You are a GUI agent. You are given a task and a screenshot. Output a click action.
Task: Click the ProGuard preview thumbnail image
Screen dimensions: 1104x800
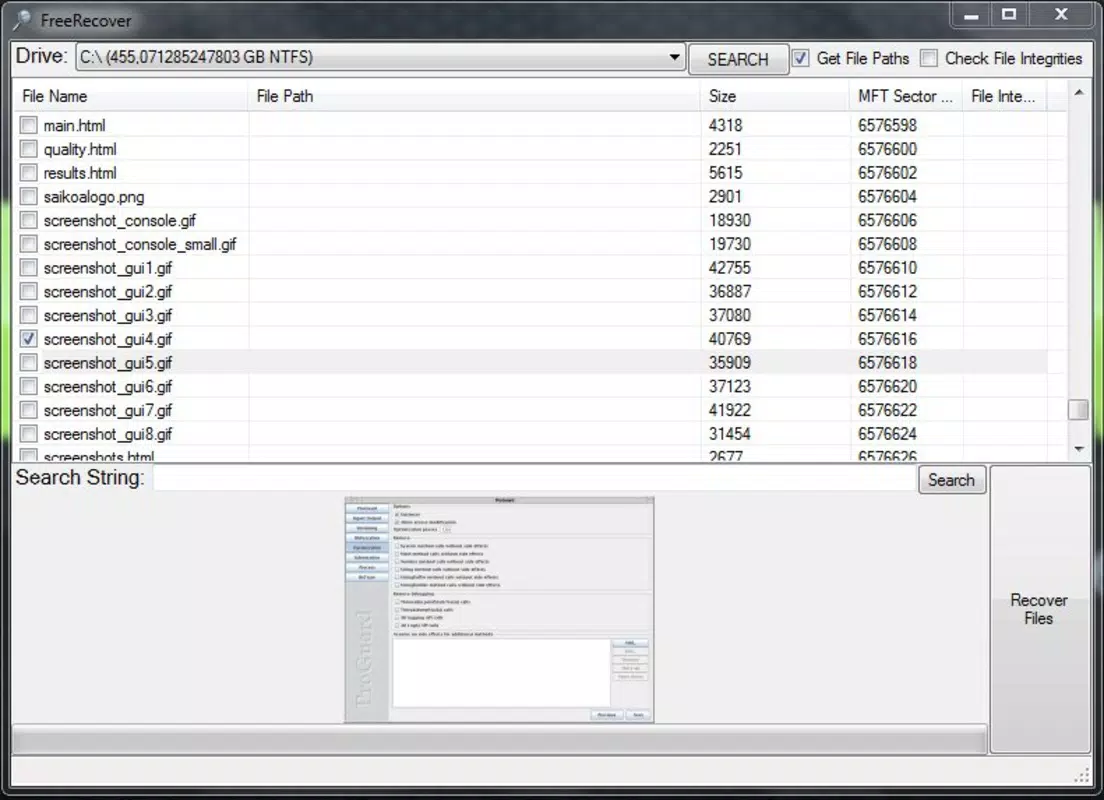tap(499, 610)
